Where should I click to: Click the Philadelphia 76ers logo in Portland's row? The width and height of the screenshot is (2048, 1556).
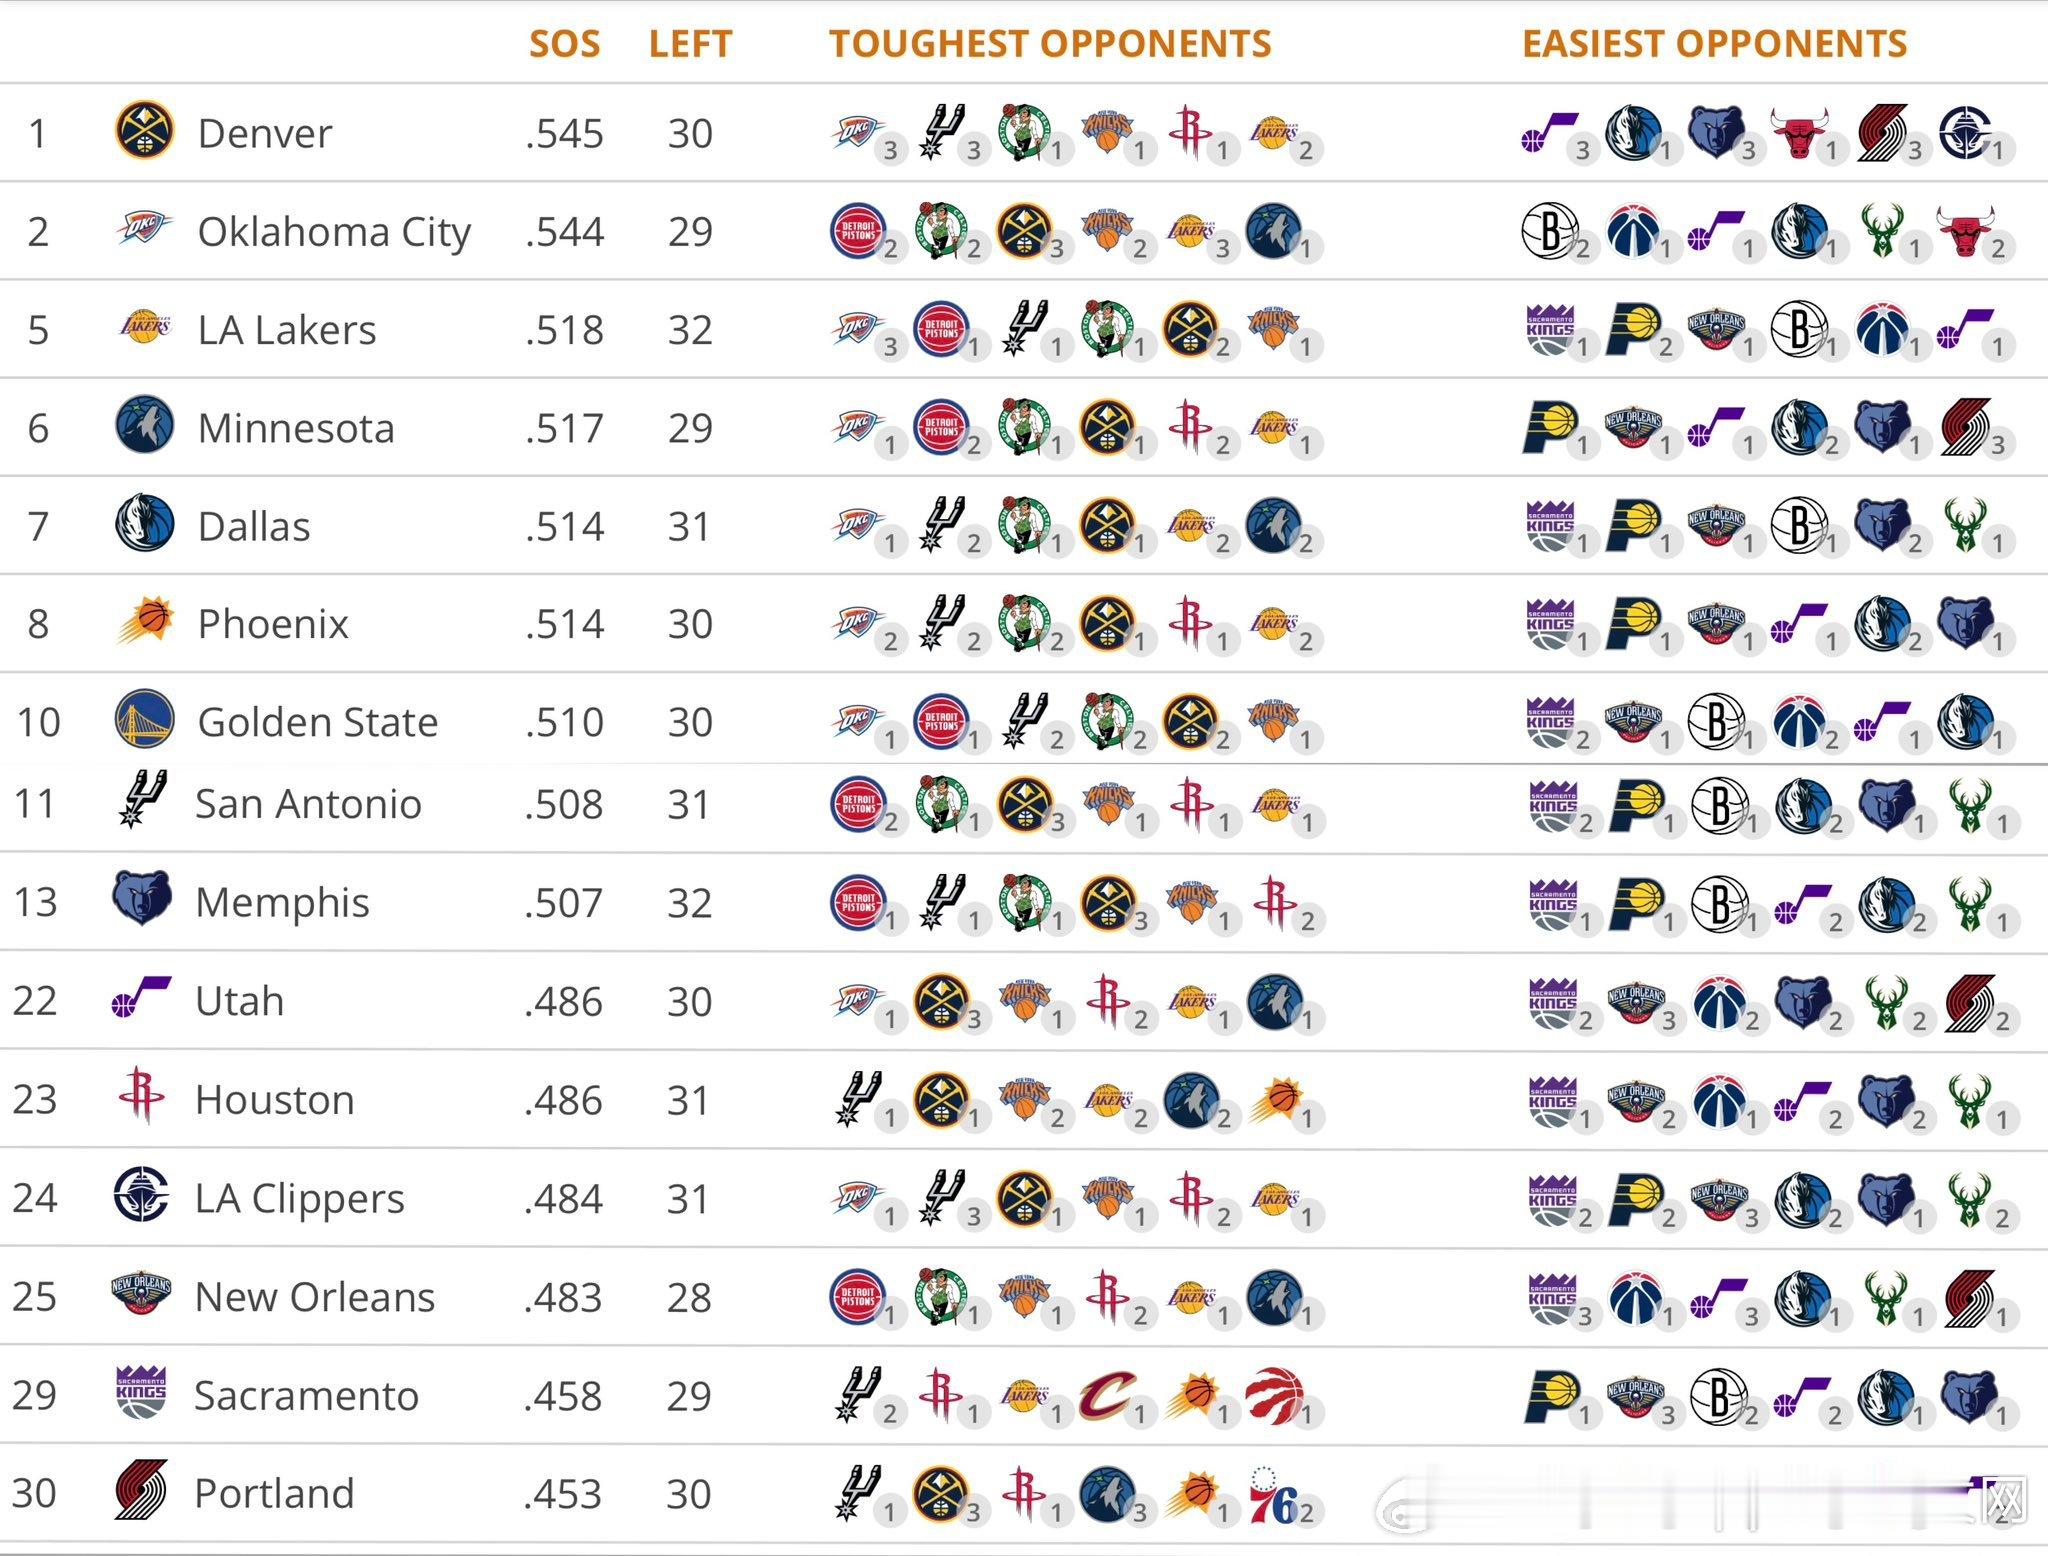pos(1274,1494)
